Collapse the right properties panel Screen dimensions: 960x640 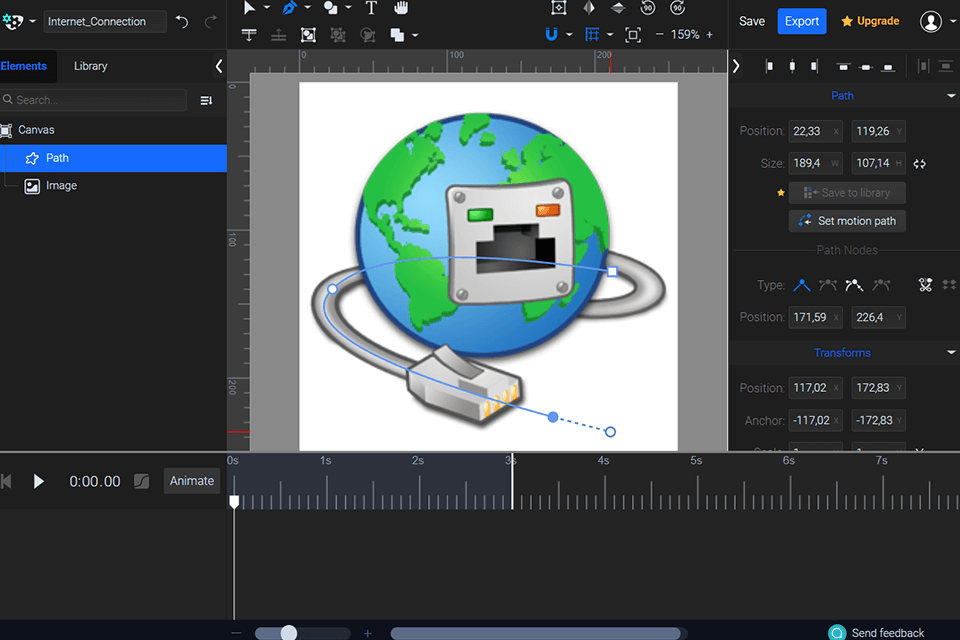pyautogui.click(x=736, y=66)
